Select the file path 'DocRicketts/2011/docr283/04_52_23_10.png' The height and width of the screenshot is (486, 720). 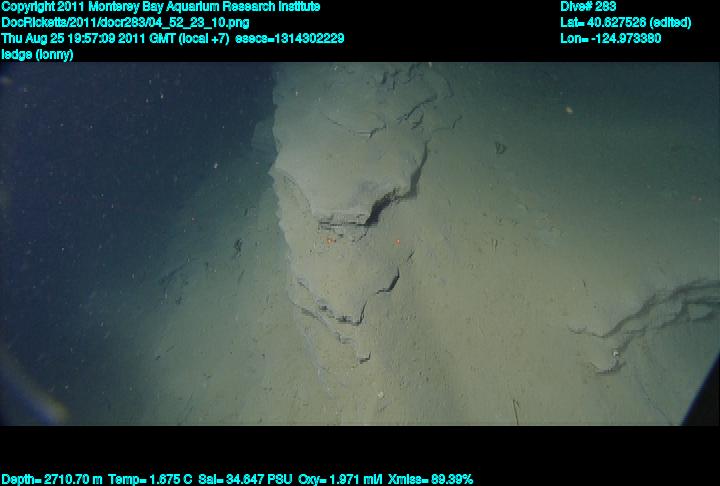click(x=125, y=23)
